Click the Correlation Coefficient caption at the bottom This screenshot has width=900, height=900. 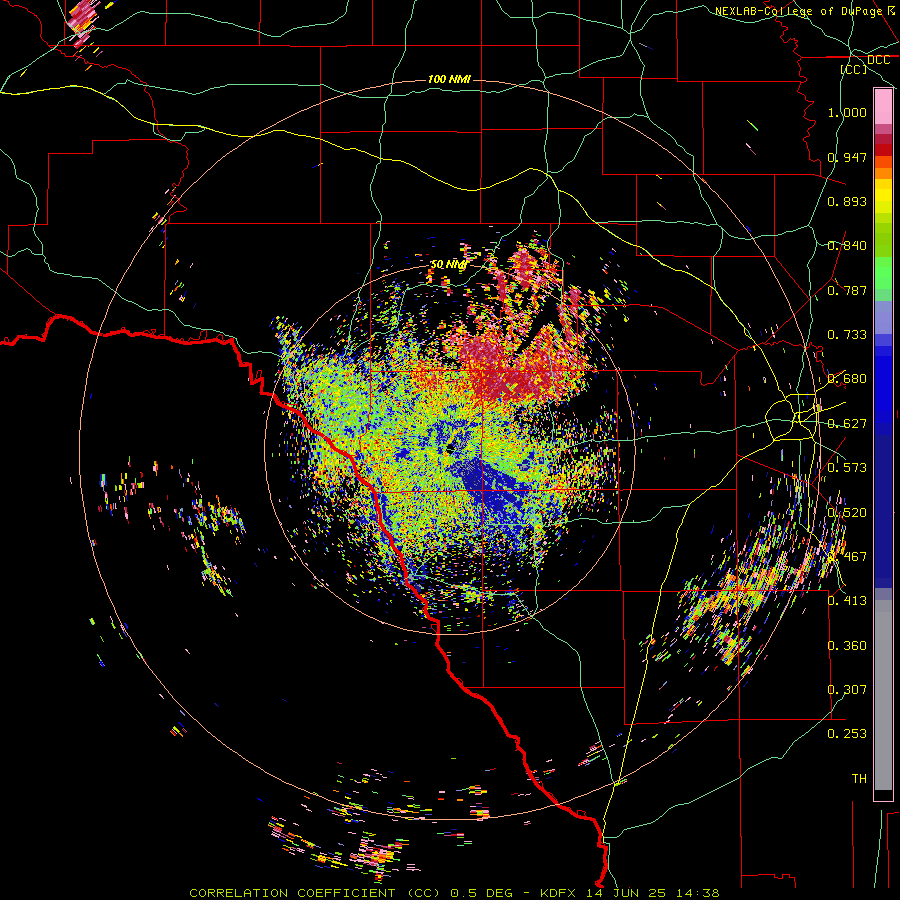click(454, 893)
